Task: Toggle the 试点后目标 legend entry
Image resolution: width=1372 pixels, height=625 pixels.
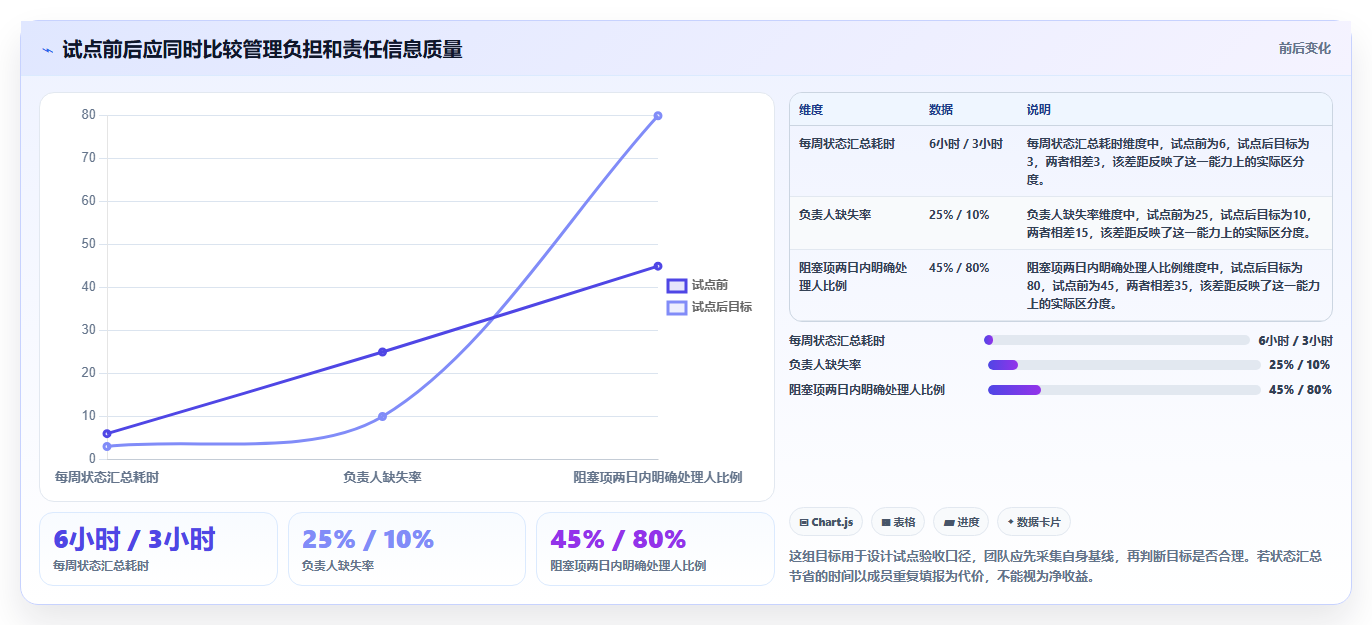Action: pos(710,307)
